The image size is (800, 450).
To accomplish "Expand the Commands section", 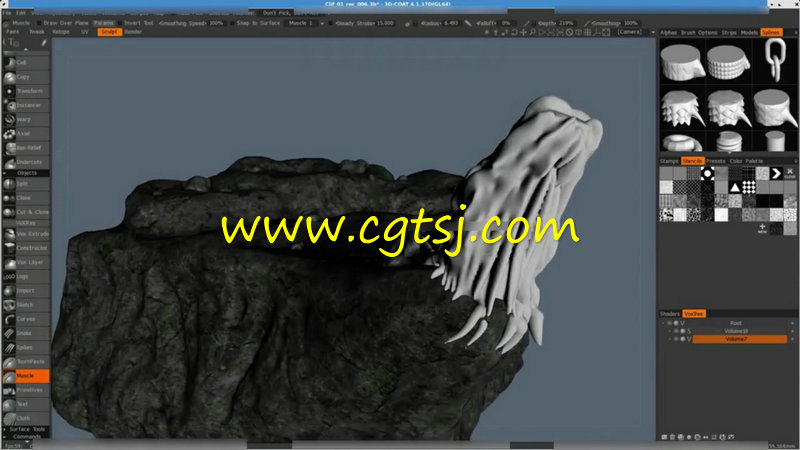I will [26, 437].
